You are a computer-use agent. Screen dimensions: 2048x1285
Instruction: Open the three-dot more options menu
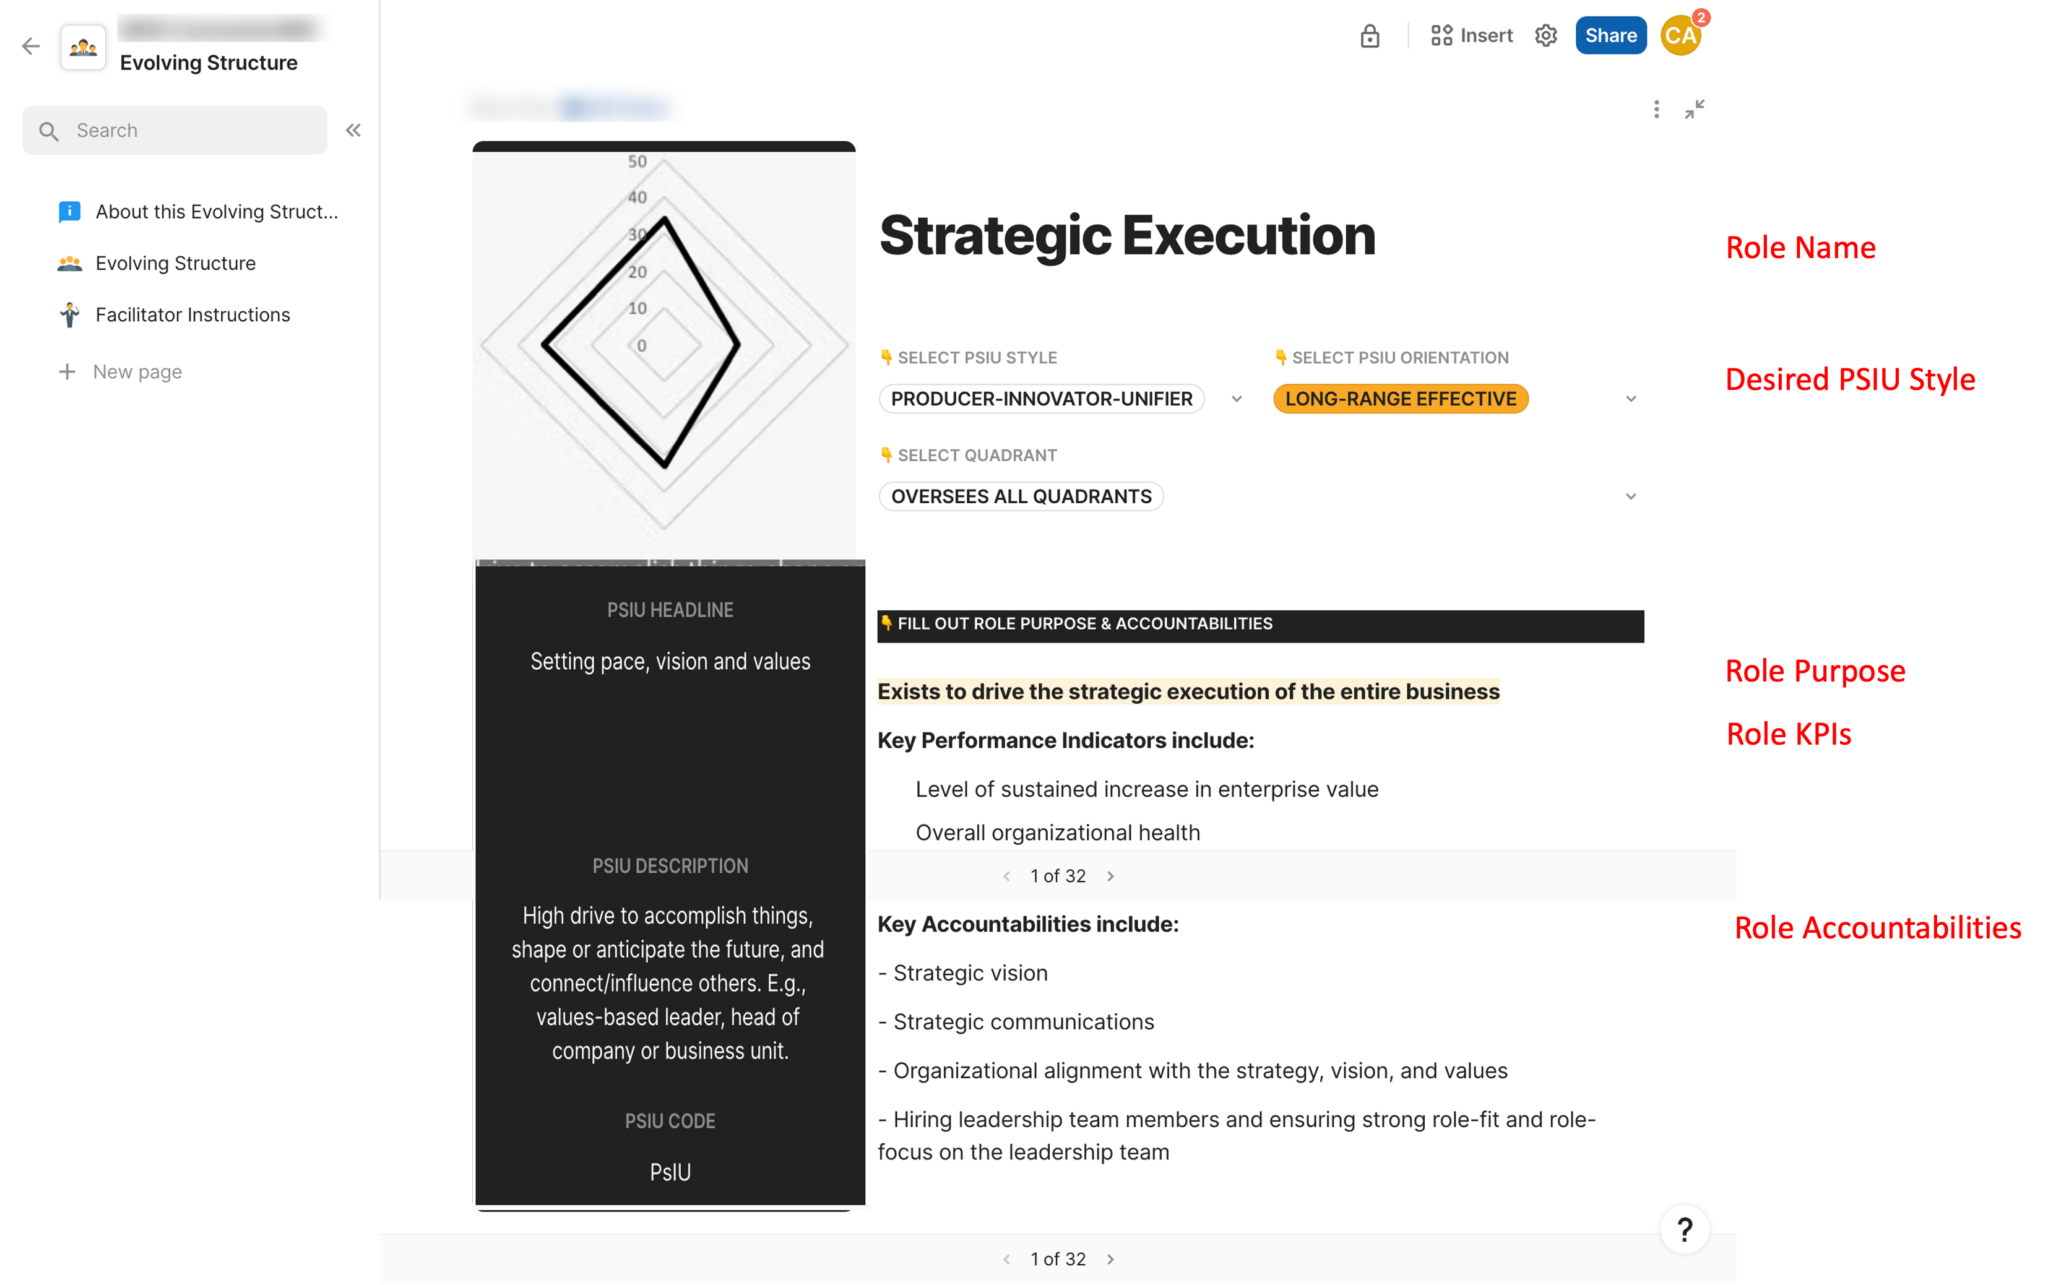click(1656, 109)
